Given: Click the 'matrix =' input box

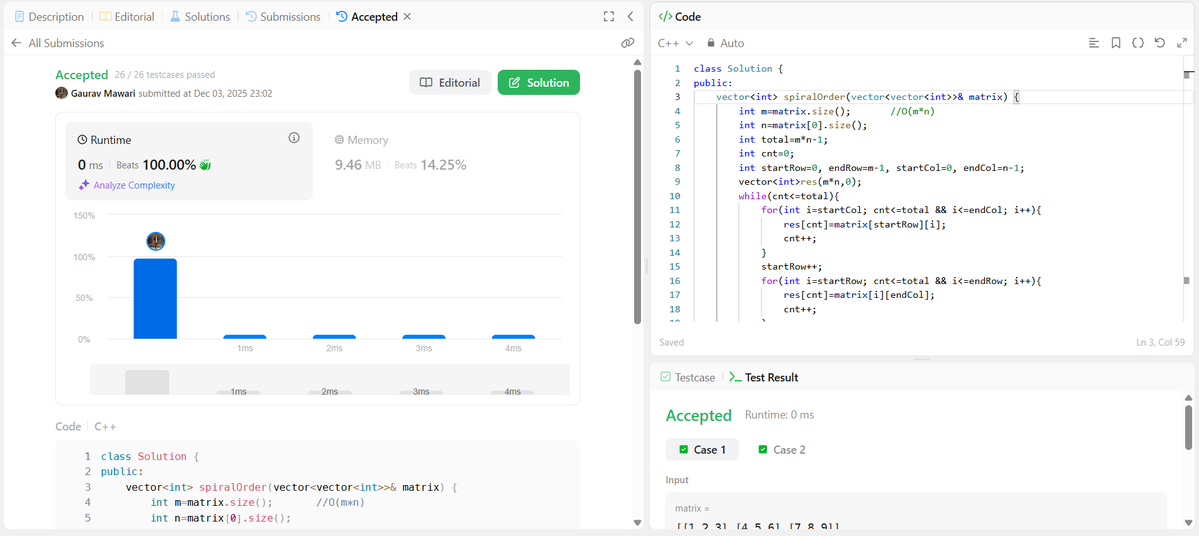Looking at the screenshot, I should pos(915,510).
